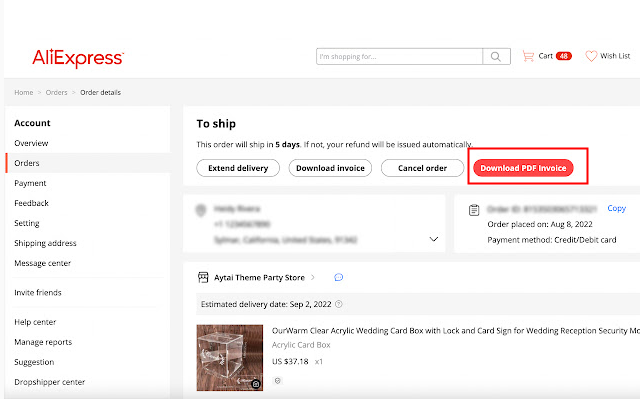Viewport: 640px width, 399px height.
Task: Open the shopping cart icon
Action: pyautogui.click(x=528, y=56)
